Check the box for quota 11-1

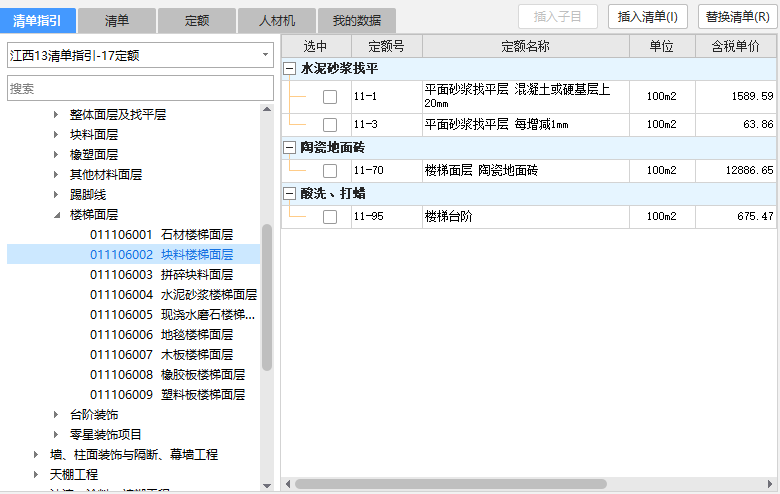point(330,97)
